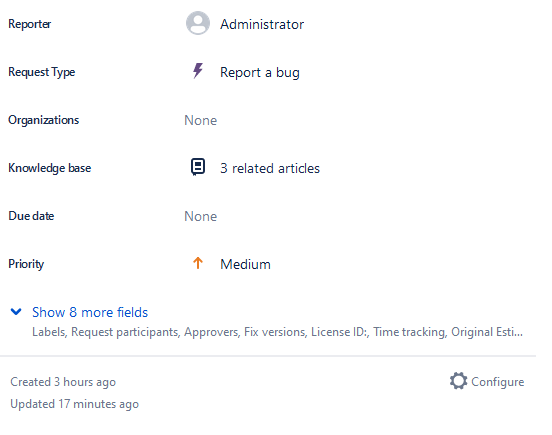Click the Priority field label
The height and width of the screenshot is (435, 552).
[x=26, y=264]
